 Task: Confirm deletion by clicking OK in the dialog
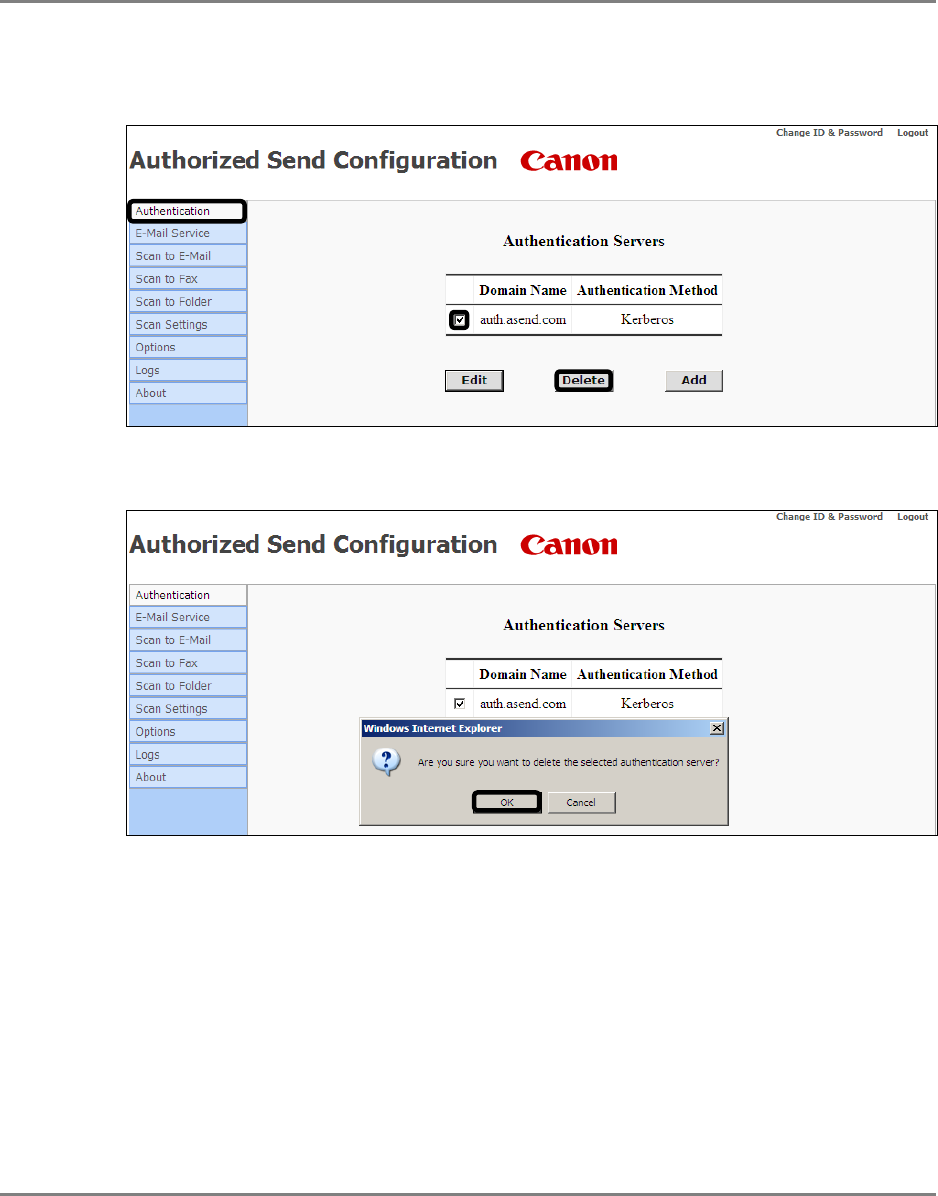pyautogui.click(x=507, y=802)
